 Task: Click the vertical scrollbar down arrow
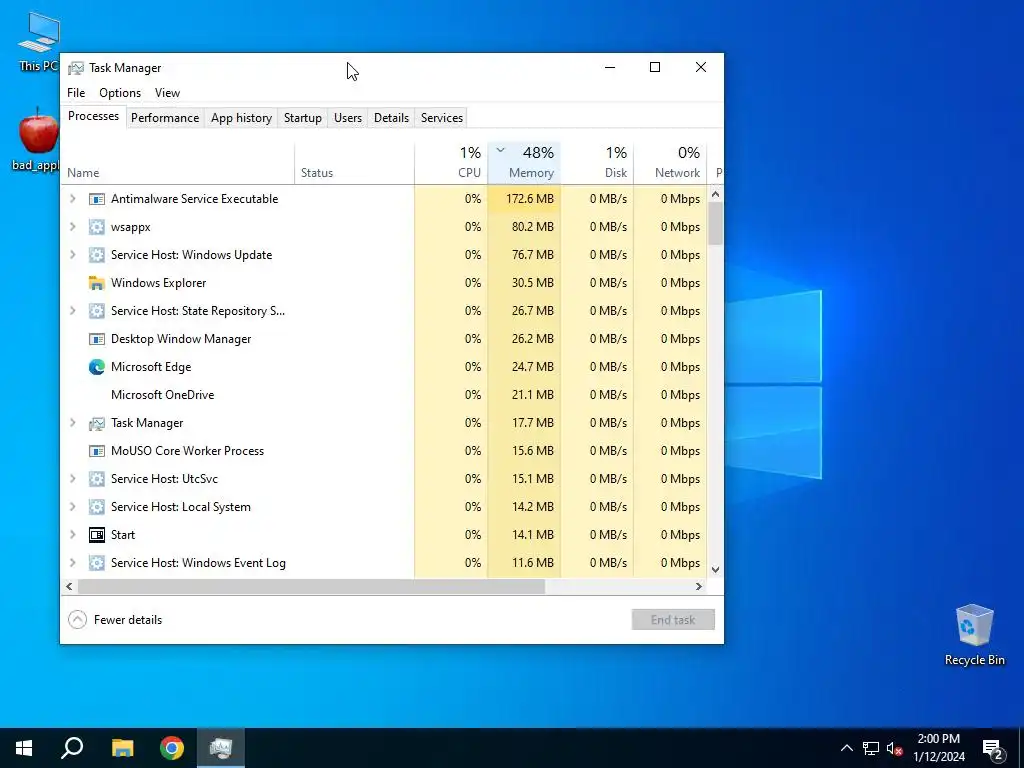[x=716, y=569]
